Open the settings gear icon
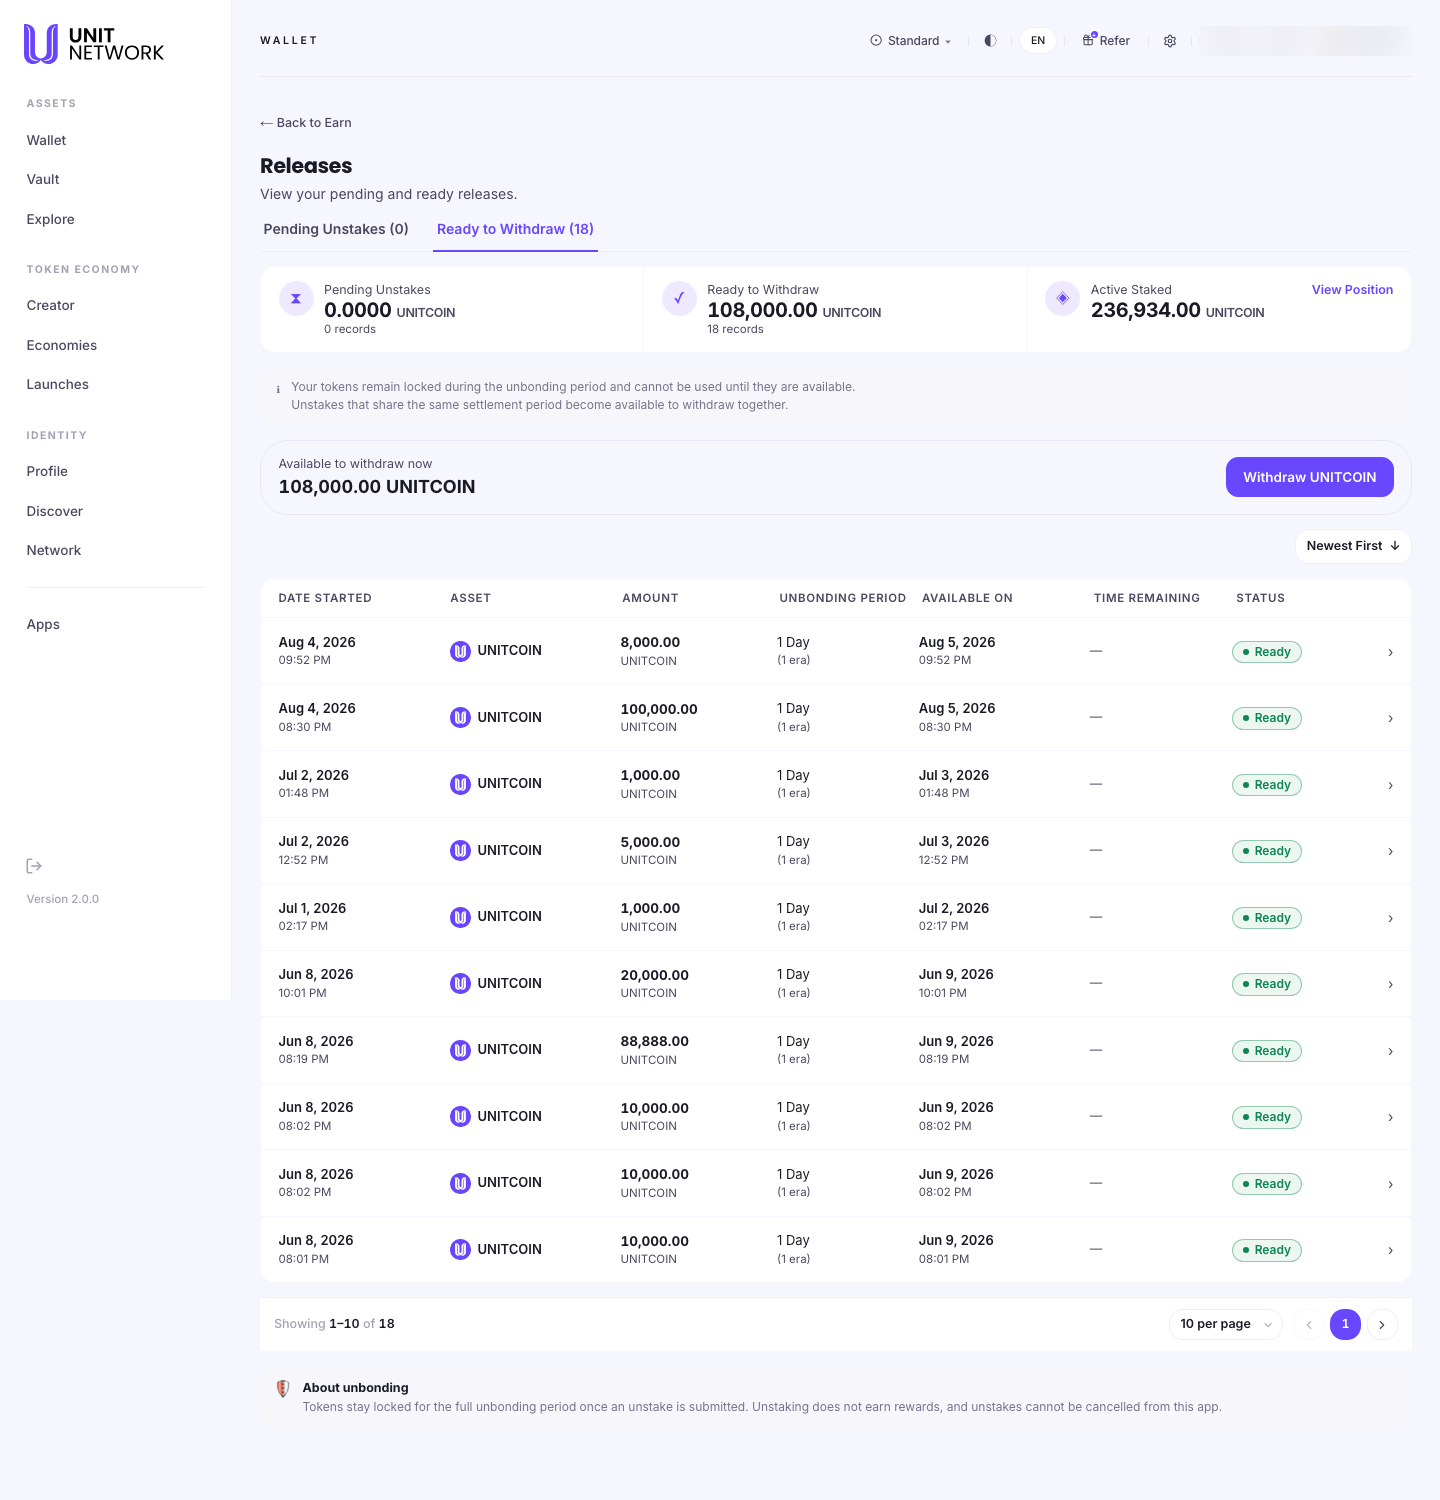The image size is (1440, 1500). 1170,41
